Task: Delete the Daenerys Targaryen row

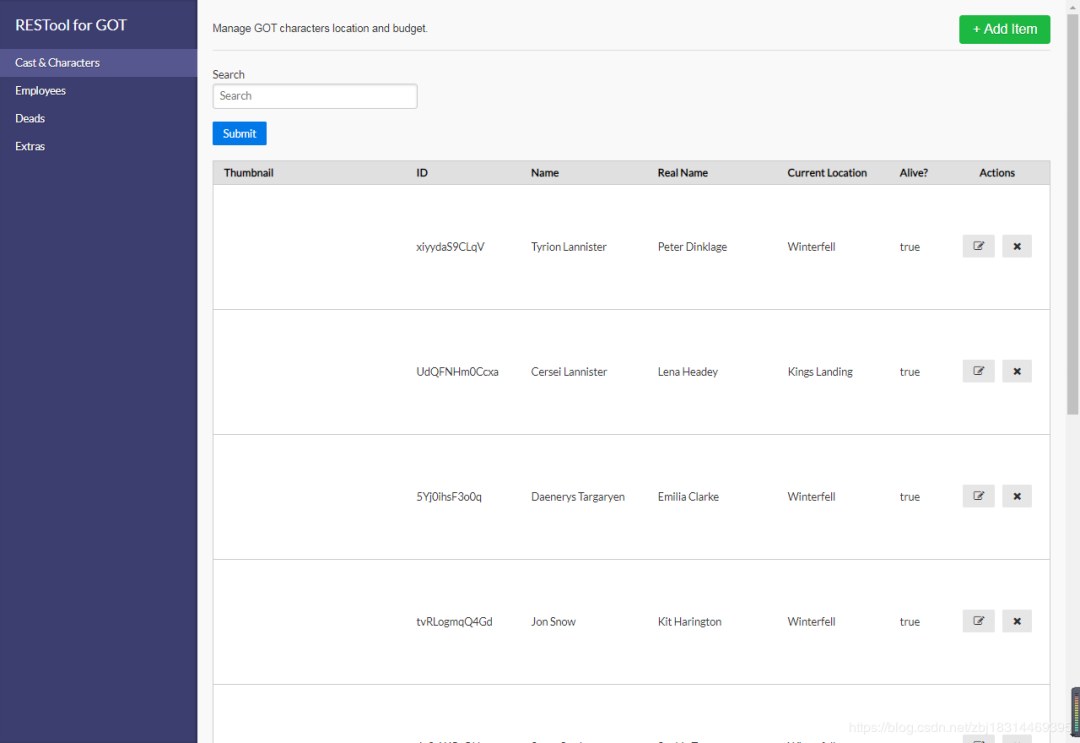Action: click(x=1017, y=496)
